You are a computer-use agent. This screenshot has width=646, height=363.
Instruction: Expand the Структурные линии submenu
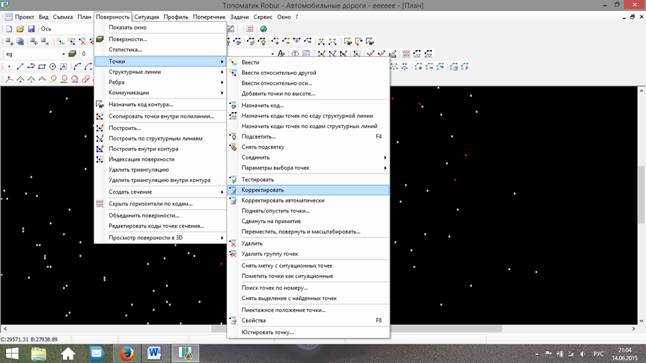[x=222, y=72]
